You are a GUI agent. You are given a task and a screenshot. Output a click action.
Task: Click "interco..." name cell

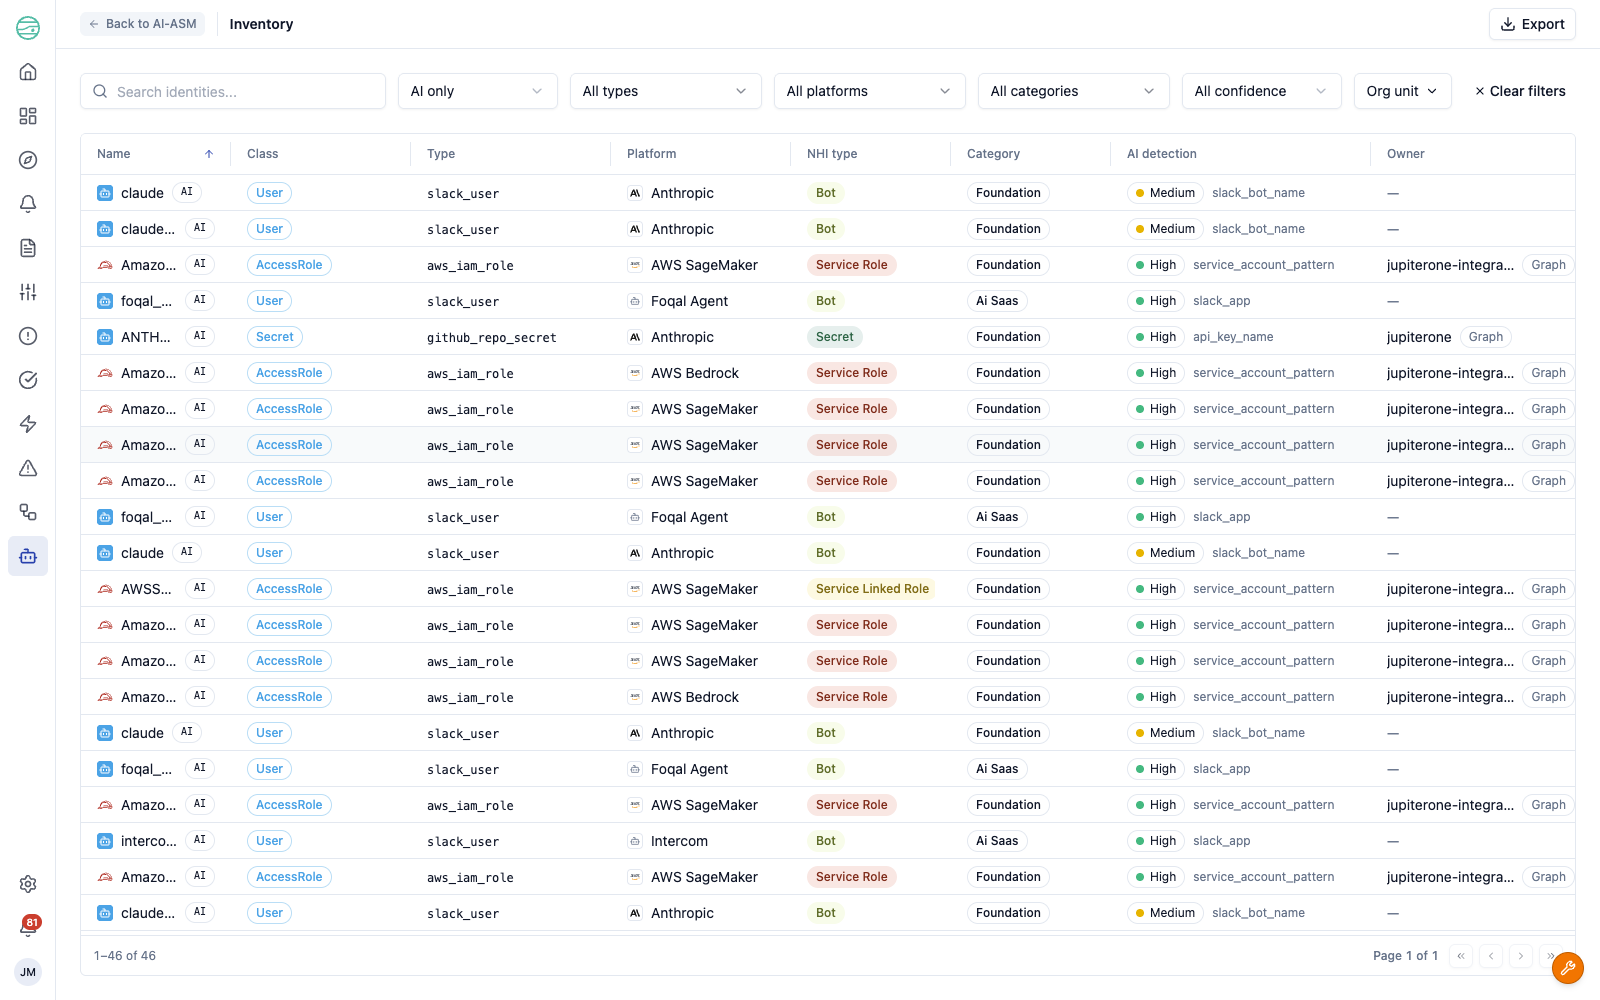[149, 841]
